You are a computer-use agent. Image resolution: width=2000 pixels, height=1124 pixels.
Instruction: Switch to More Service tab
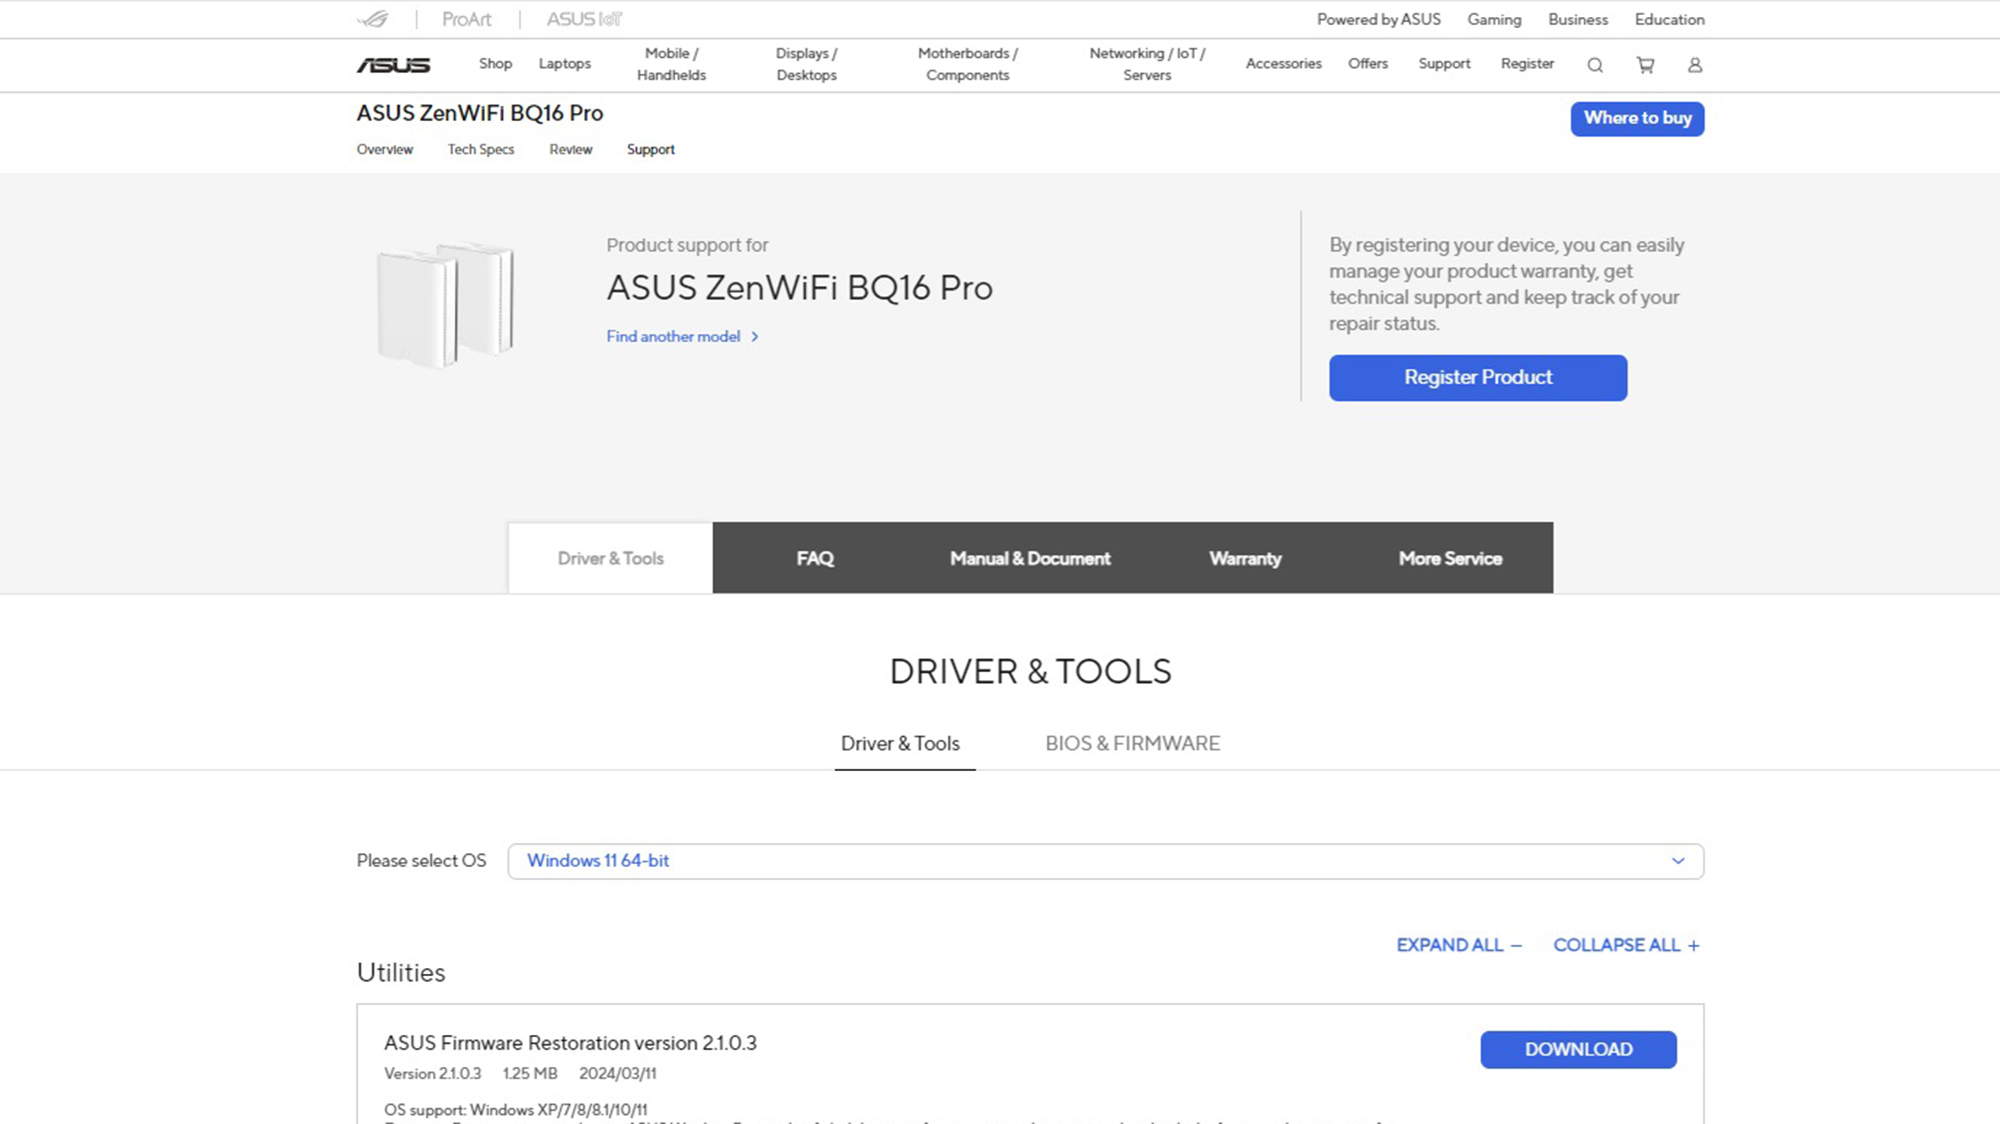click(1450, 558)
